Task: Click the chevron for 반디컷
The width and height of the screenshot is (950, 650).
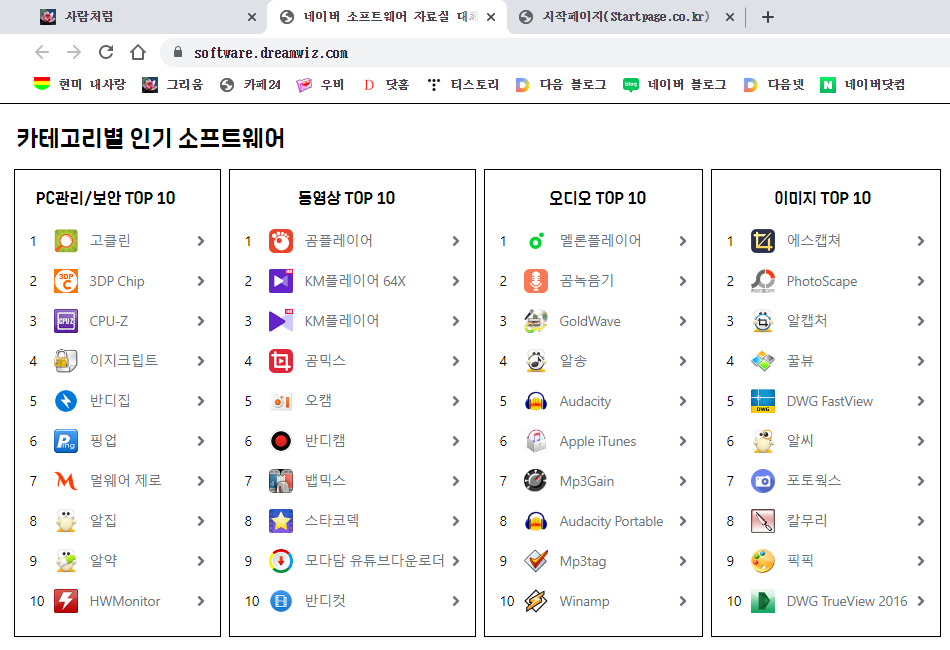Action: coord(456,601)
